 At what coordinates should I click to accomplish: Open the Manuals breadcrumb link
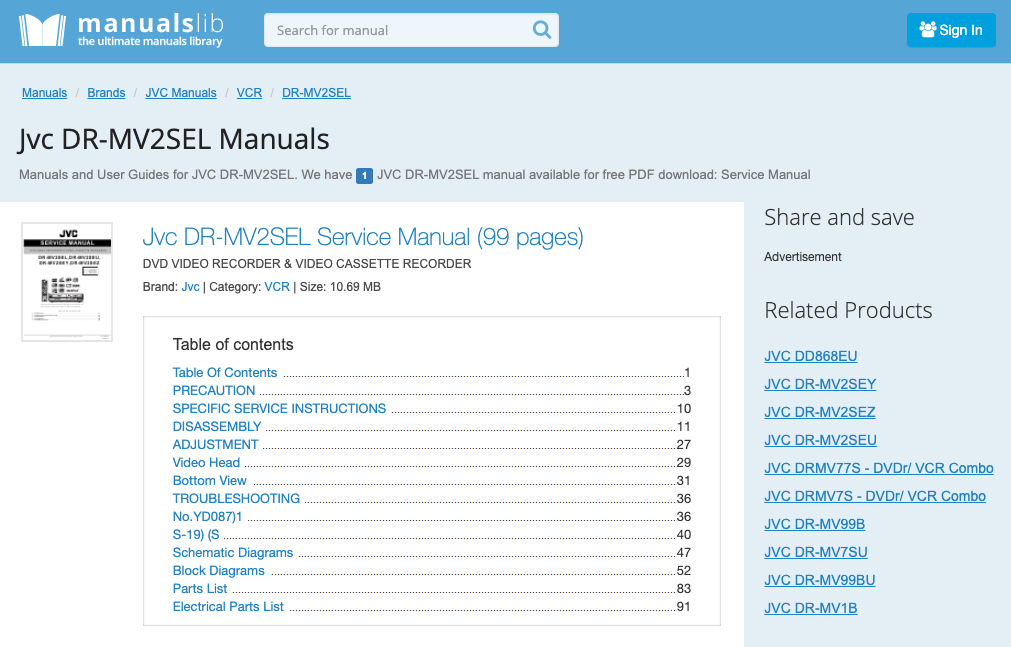[x=44, y=93]
